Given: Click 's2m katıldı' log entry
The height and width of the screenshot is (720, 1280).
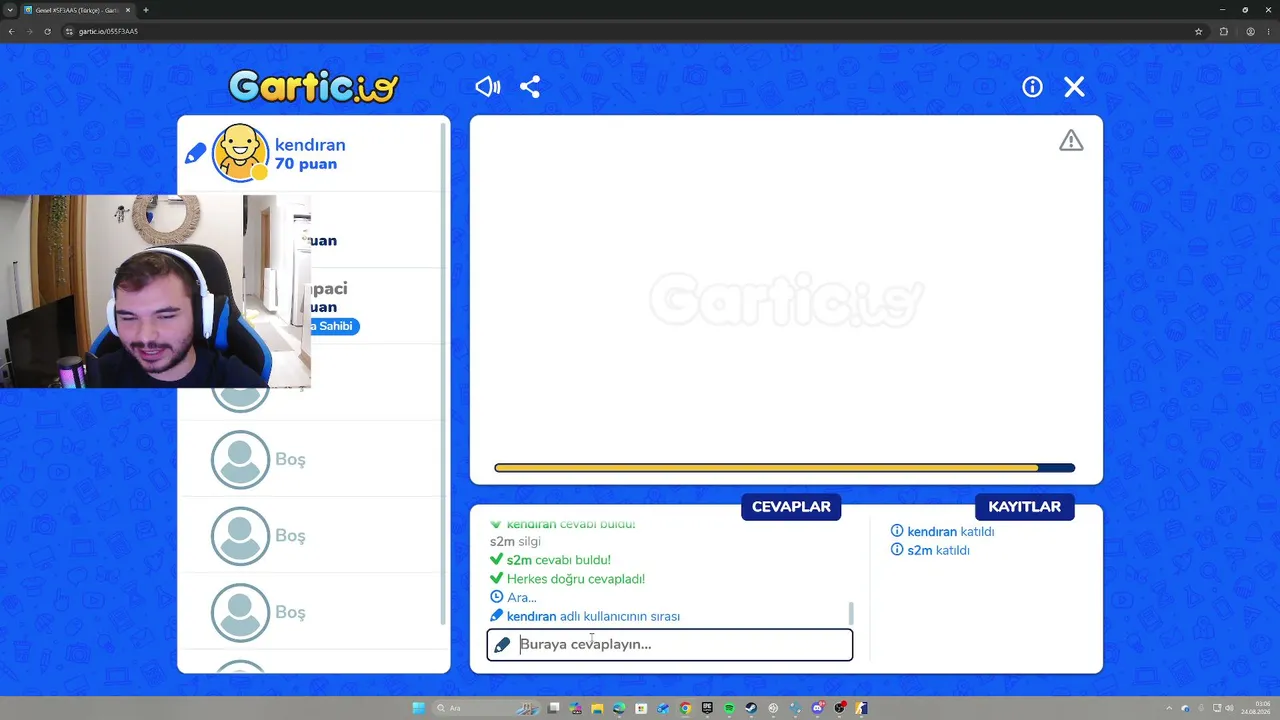Looking at the screenshot, I should pos(930,551).
